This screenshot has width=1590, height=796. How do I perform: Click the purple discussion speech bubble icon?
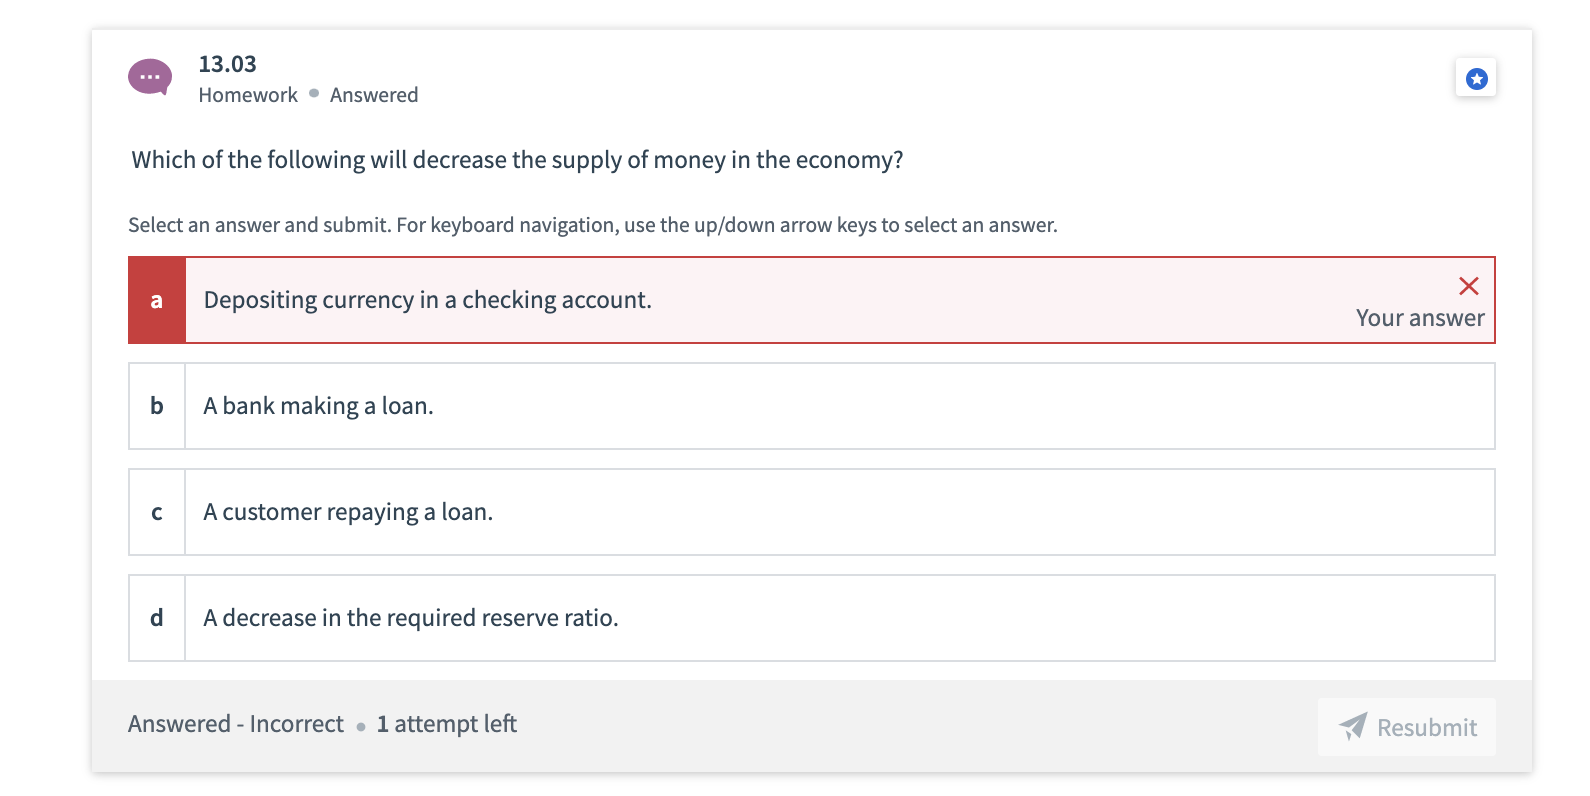tap(150, 76)
